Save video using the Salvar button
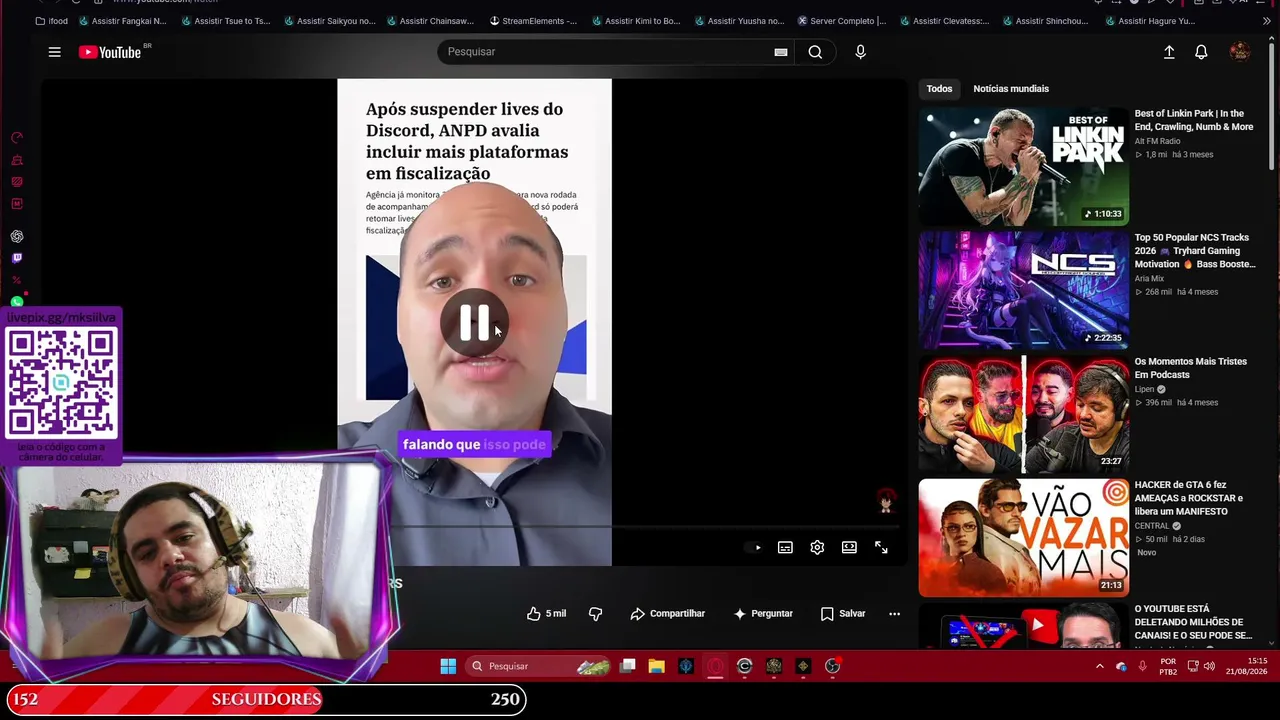 843,614
